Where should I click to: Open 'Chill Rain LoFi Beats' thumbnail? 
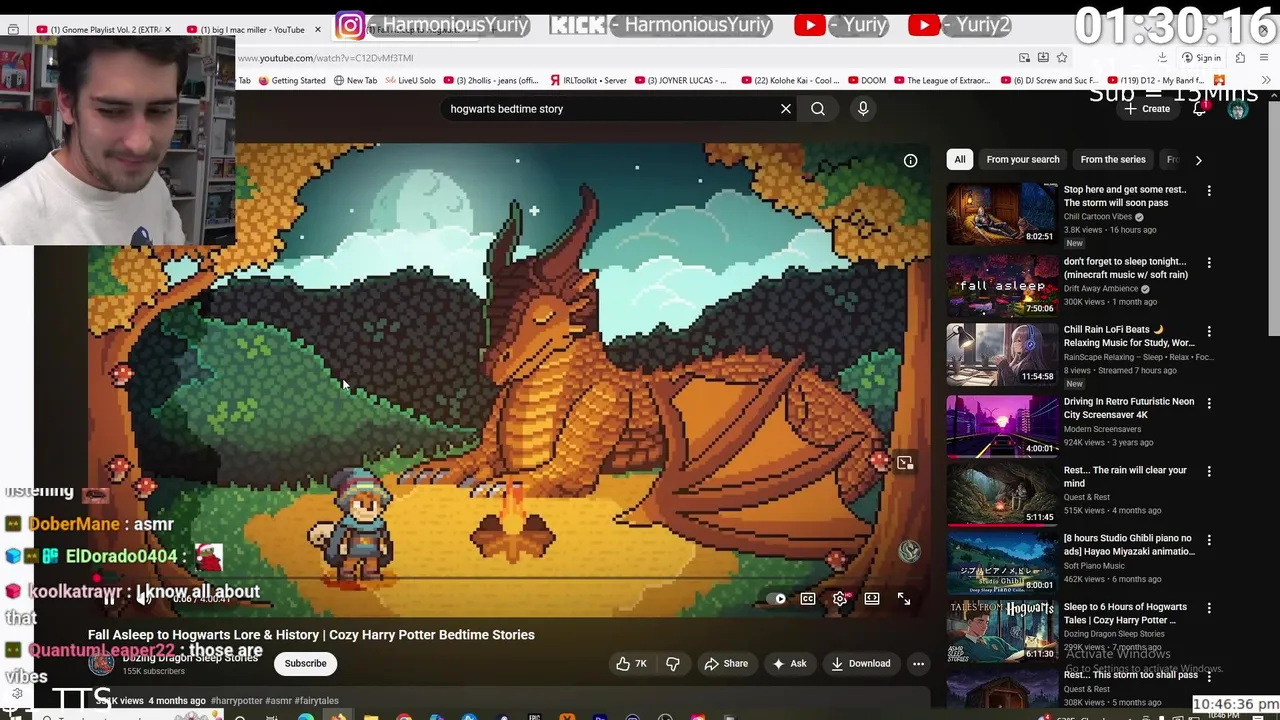point(1002,353)
